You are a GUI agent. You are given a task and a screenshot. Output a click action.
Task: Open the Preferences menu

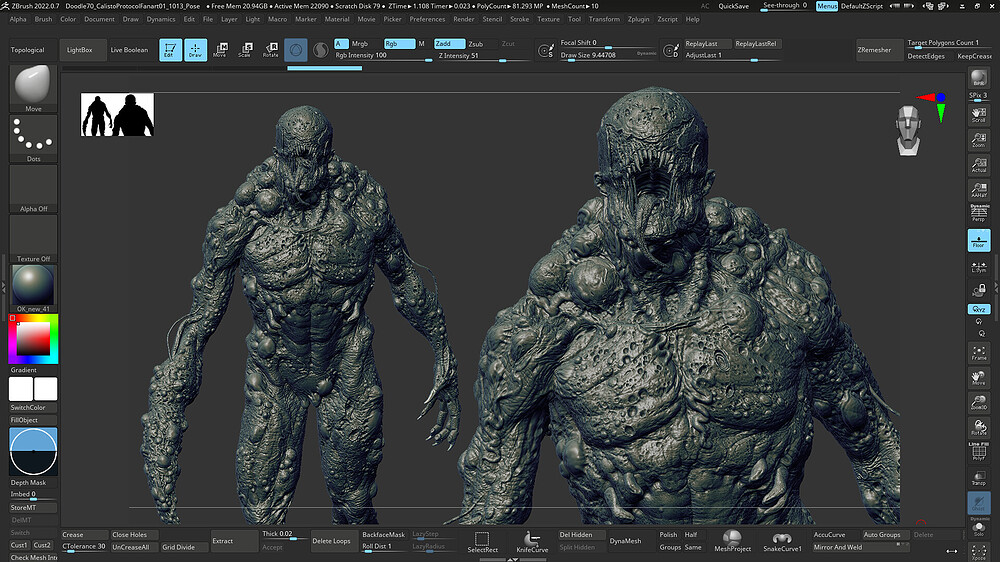pos(427,19)
